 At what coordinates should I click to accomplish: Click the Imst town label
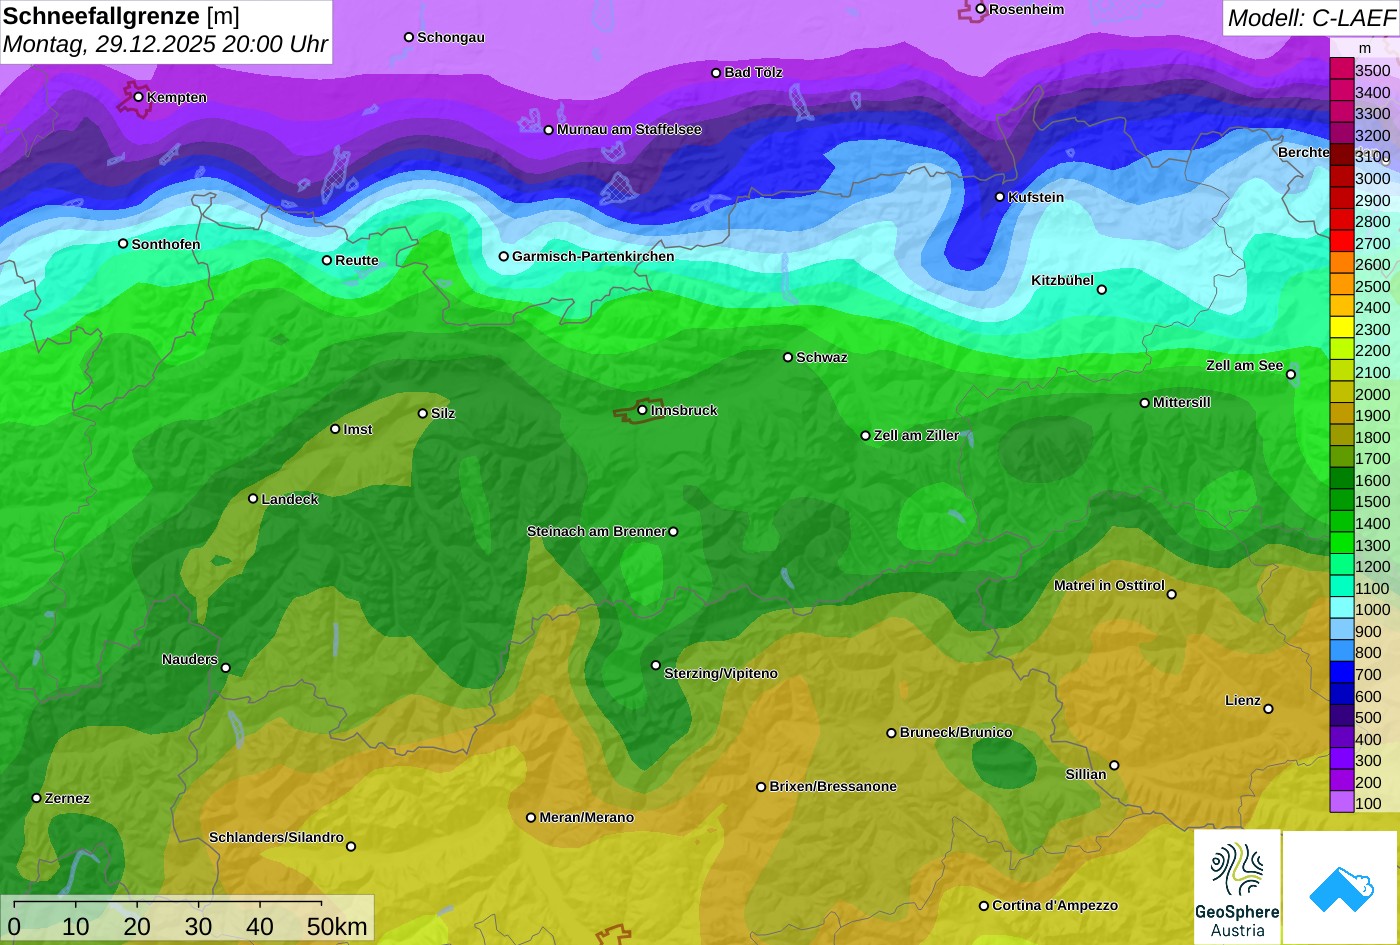pos(358,430)
